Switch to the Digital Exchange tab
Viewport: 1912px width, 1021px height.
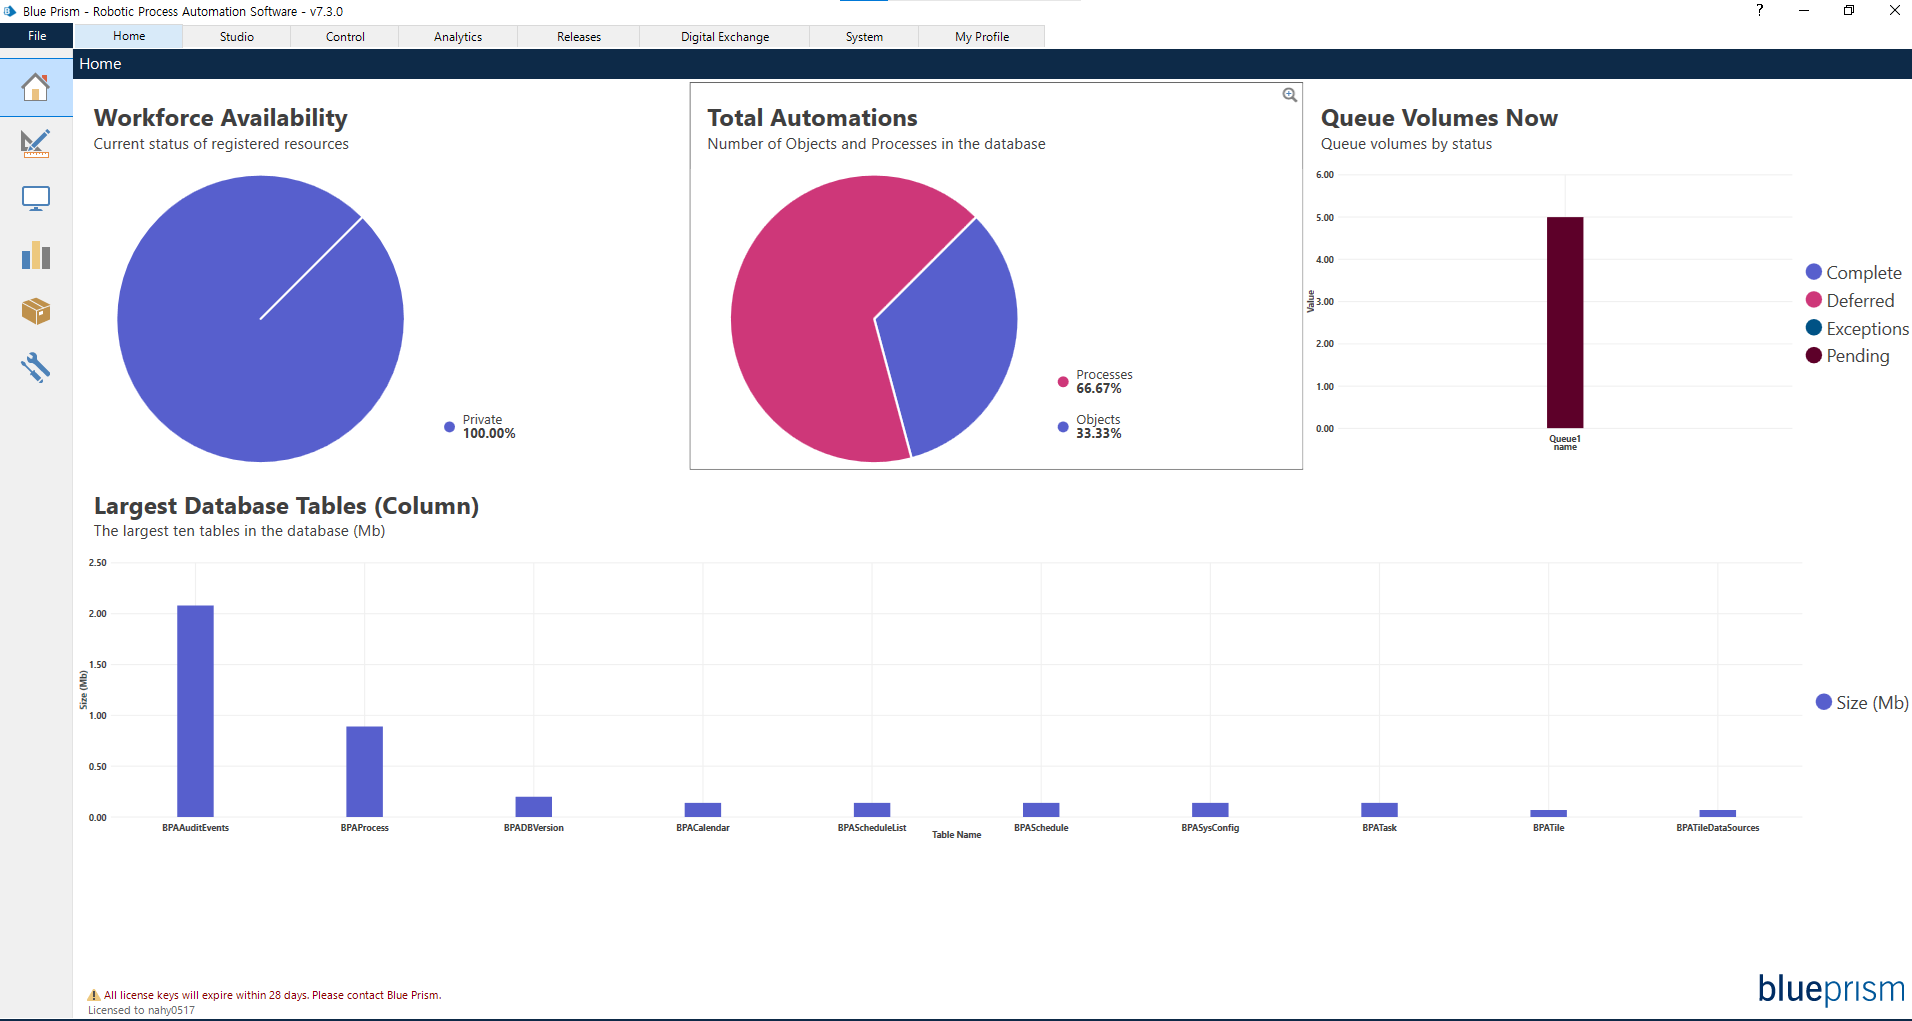(x=725, y=36)
